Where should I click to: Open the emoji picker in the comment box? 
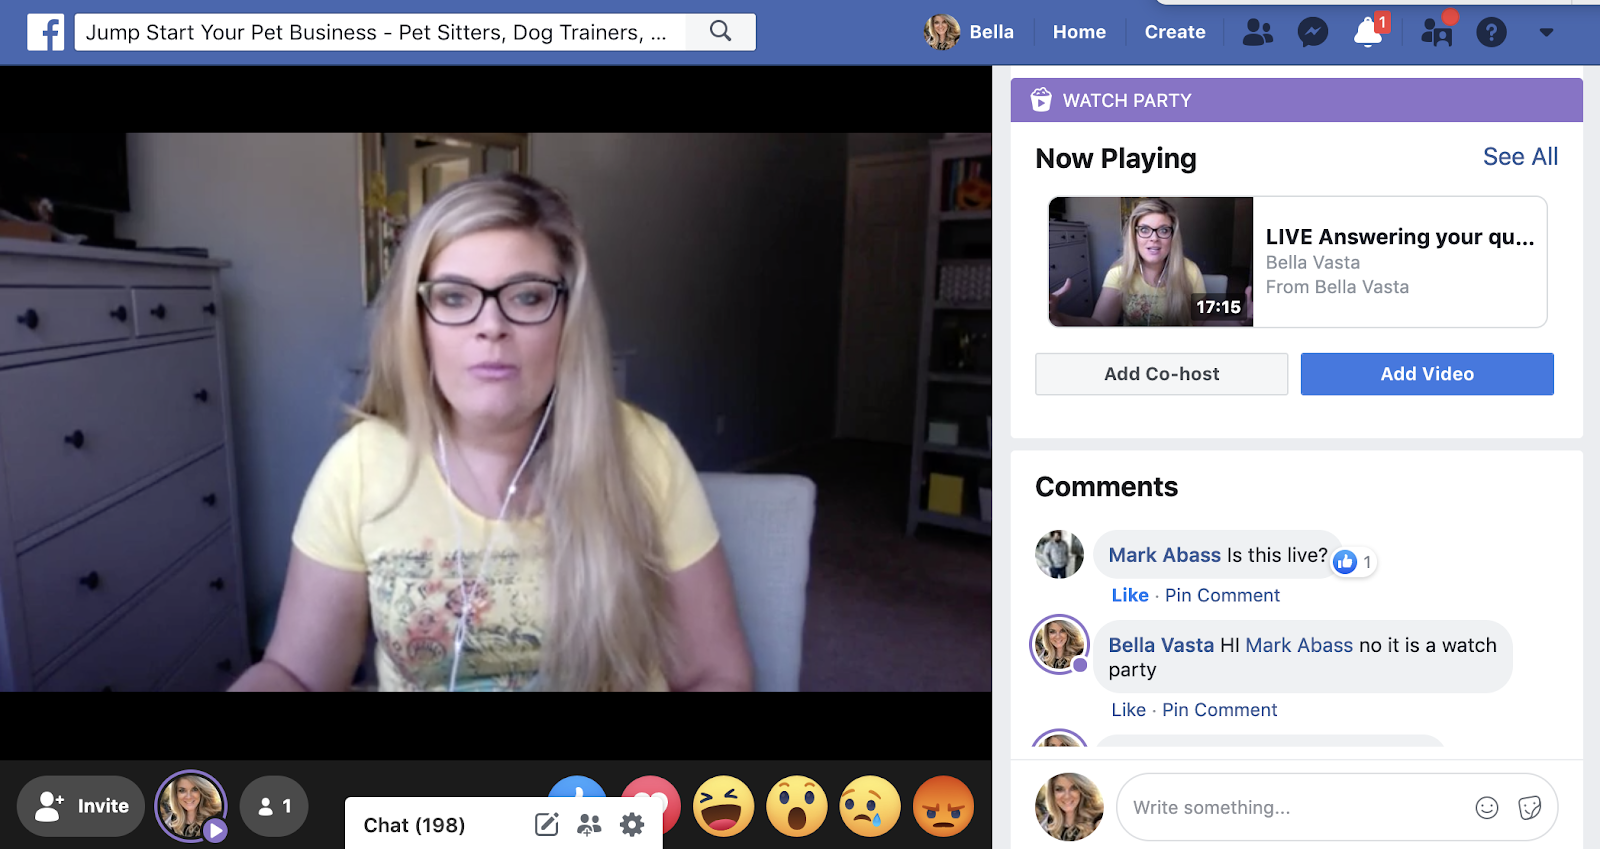tap(1487, 808)
